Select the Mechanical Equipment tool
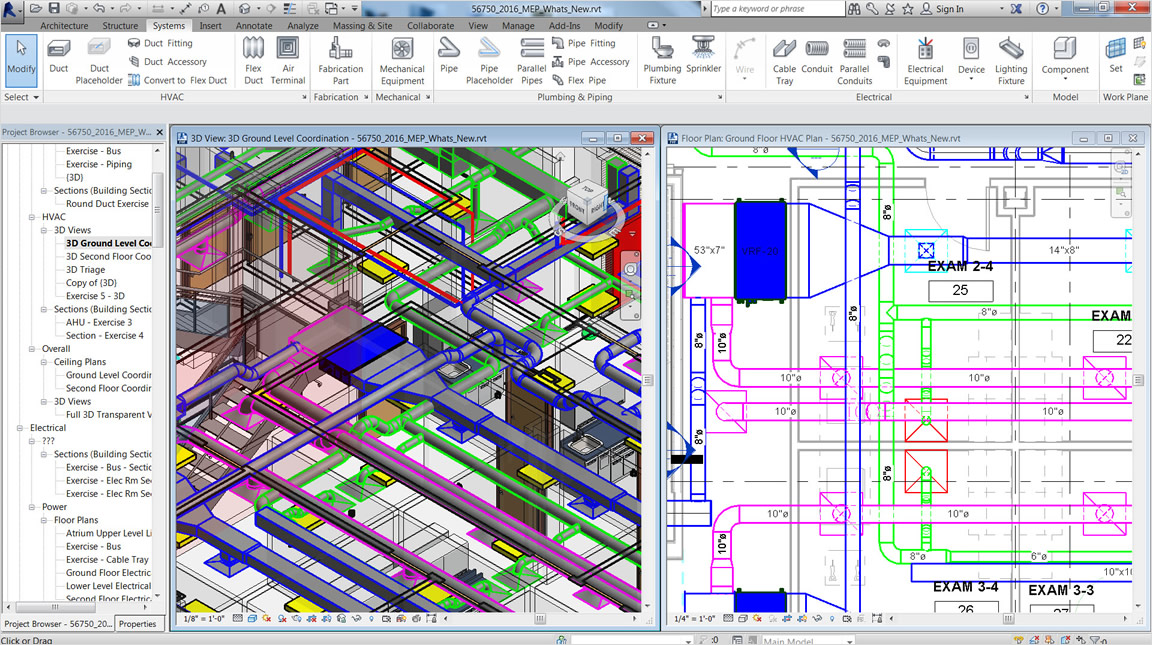The height and width of the screenshot is (645, 1152). pyautogui.click(x=402, y=59)
